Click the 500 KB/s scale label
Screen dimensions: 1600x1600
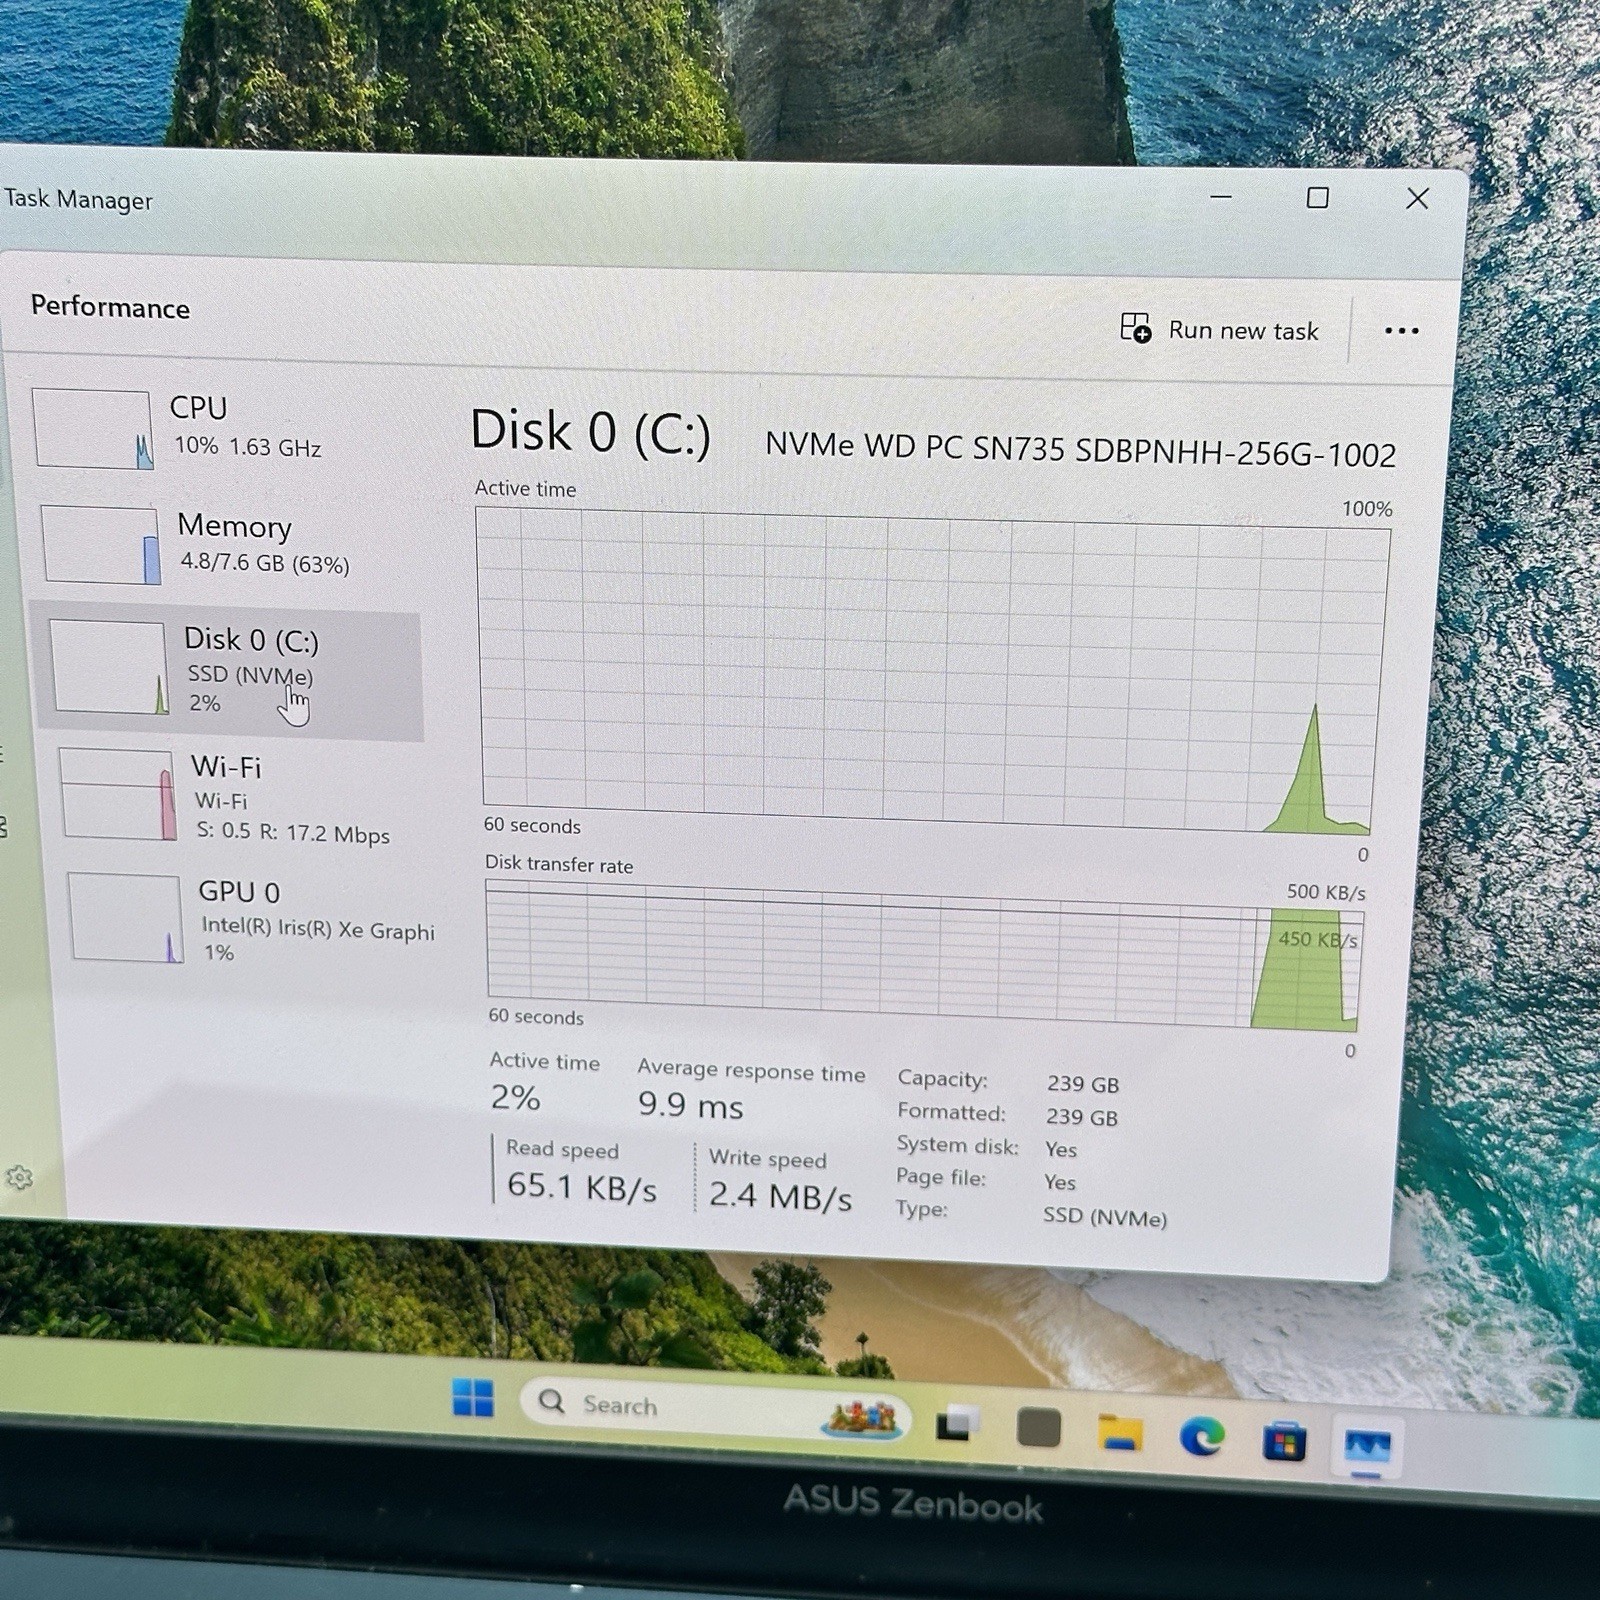(1325, 891)
